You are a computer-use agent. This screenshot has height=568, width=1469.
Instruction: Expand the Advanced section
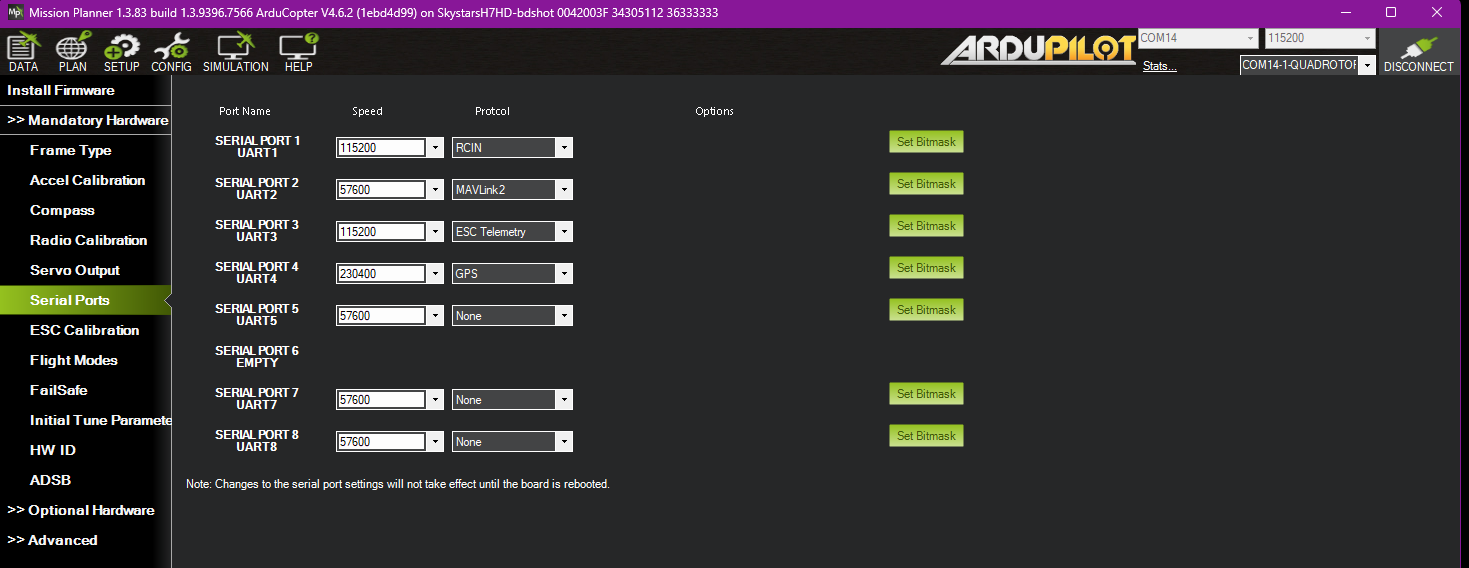[53, 540]
